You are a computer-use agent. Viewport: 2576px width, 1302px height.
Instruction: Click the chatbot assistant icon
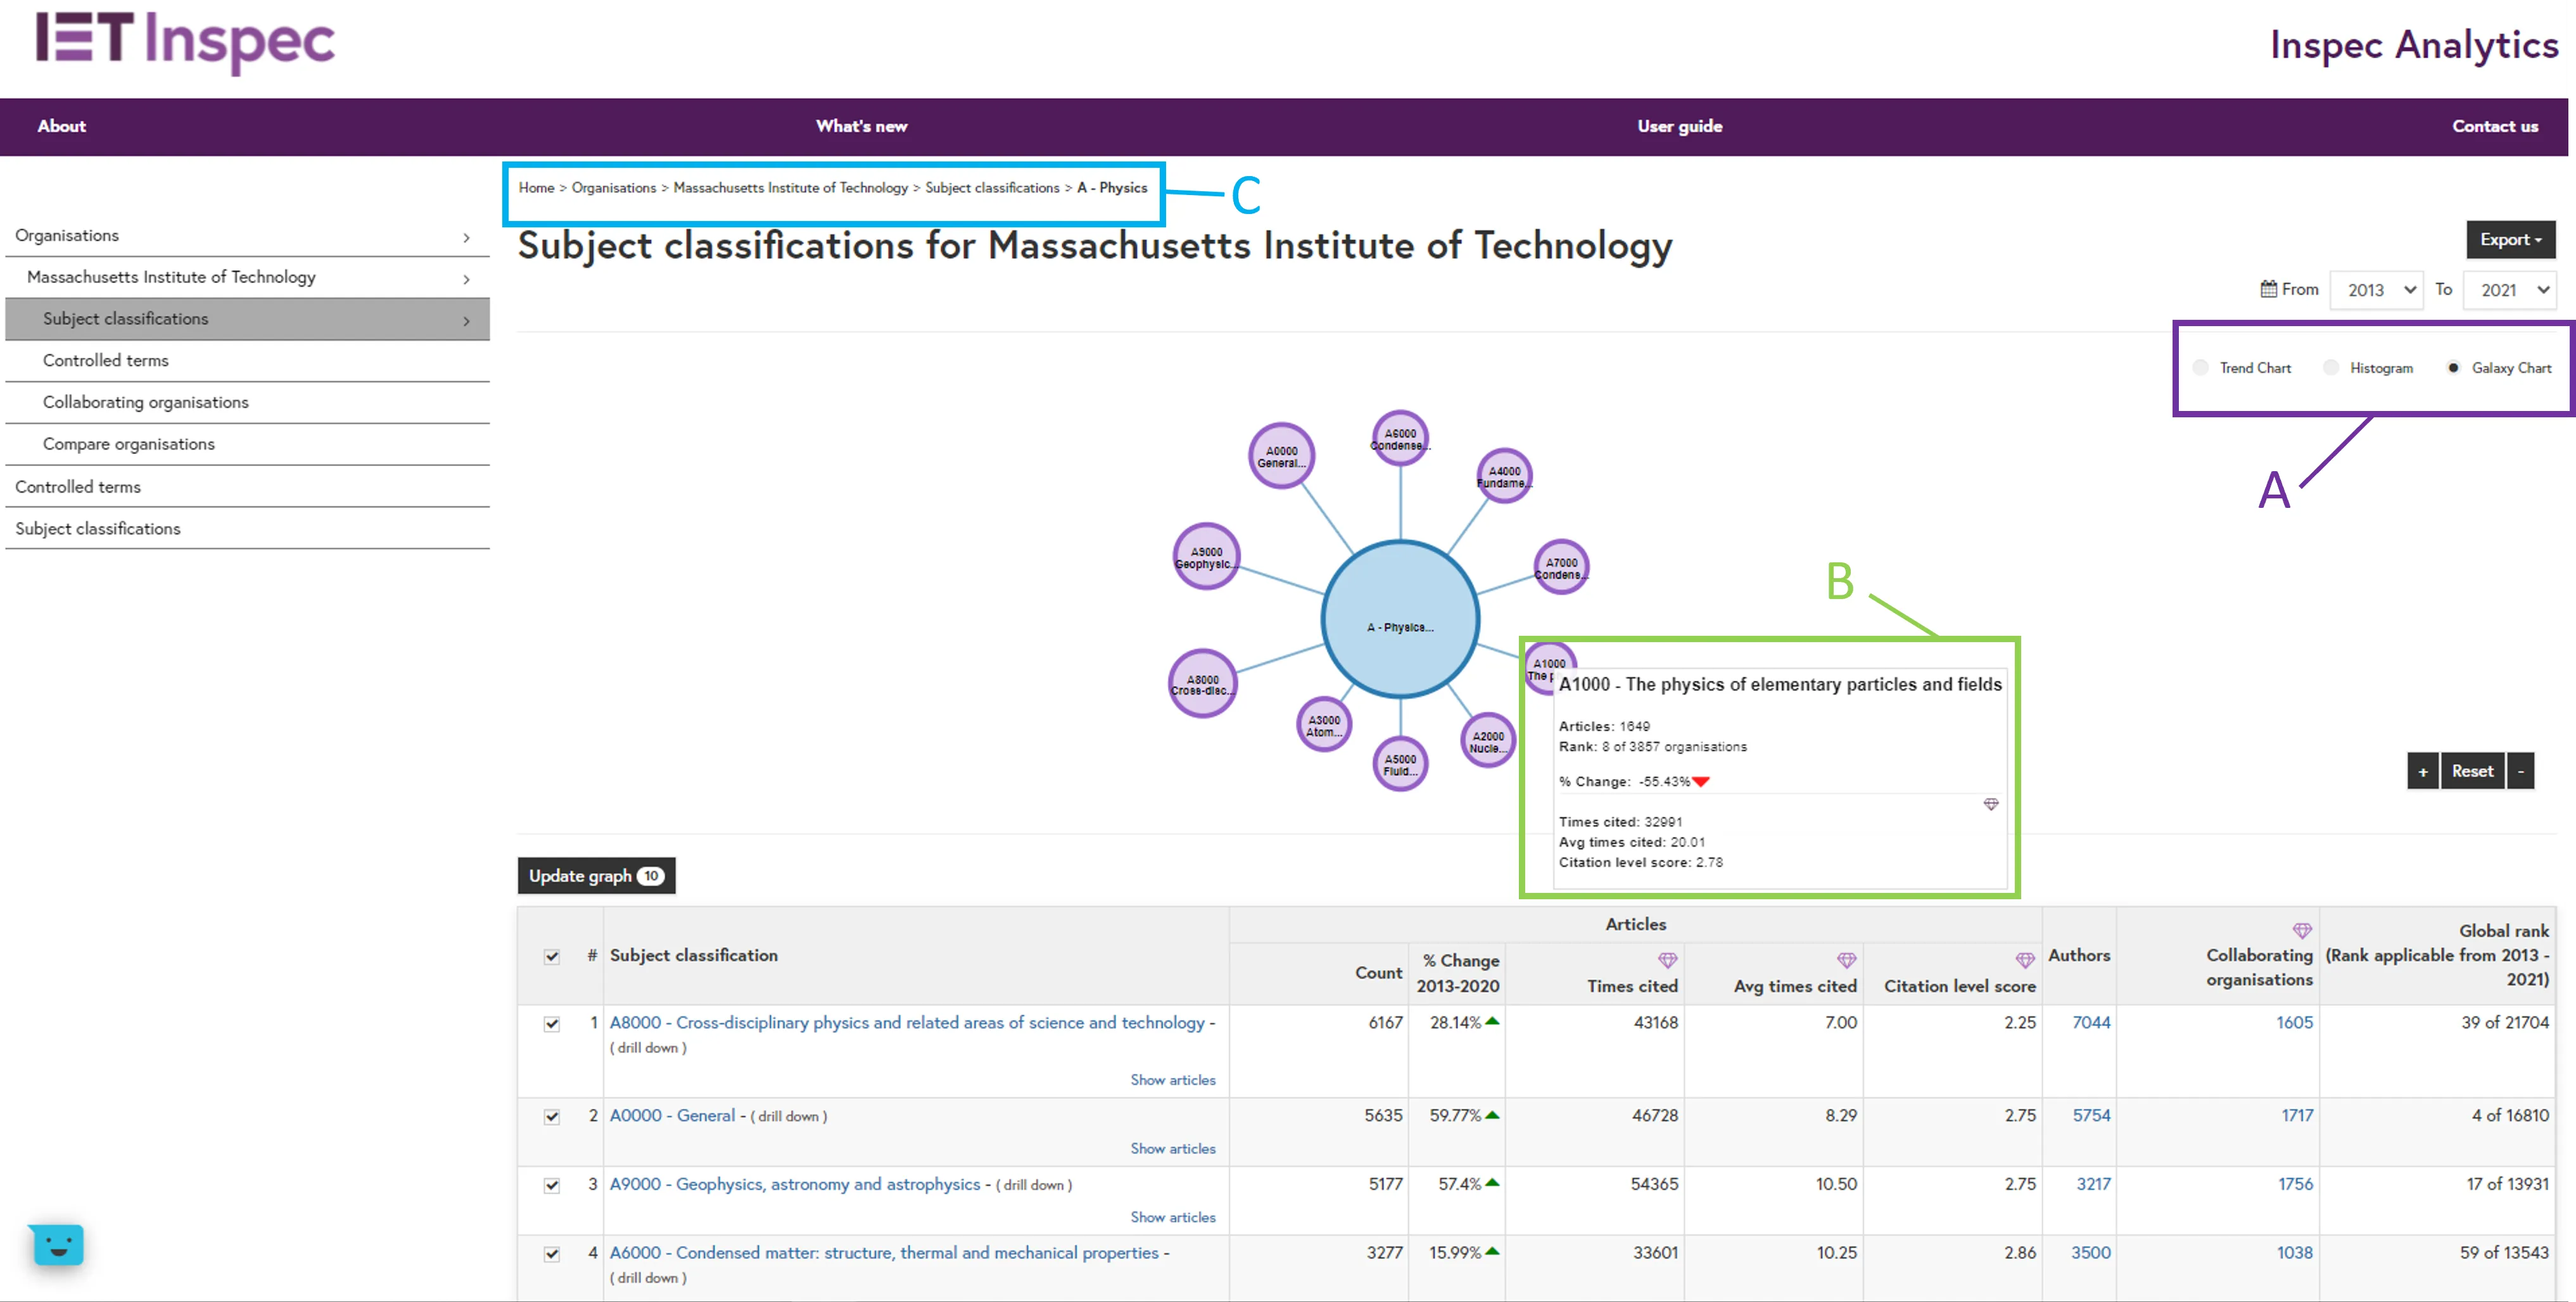58,1245
